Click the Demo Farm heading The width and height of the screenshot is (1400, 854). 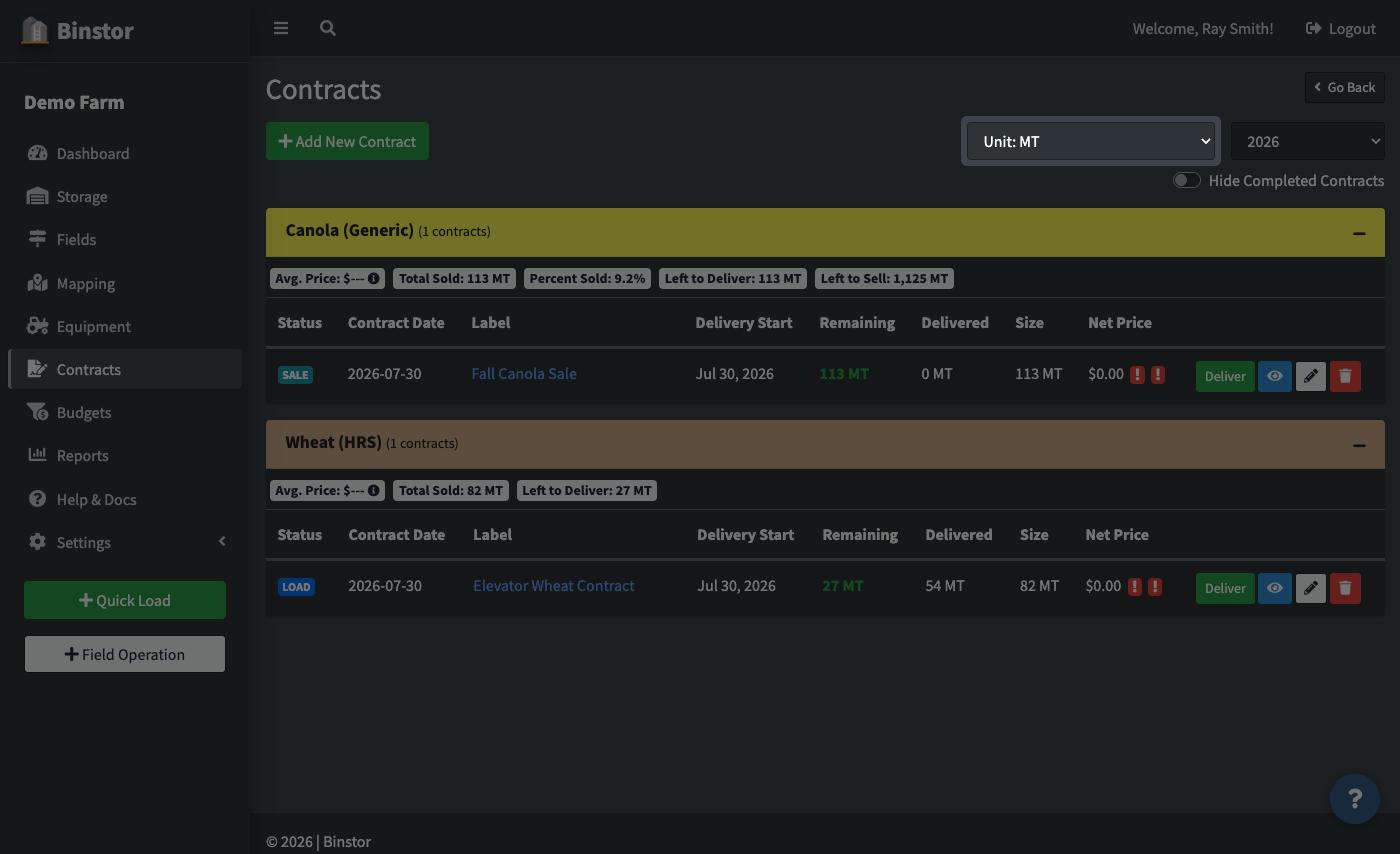[x=74, y=102]
